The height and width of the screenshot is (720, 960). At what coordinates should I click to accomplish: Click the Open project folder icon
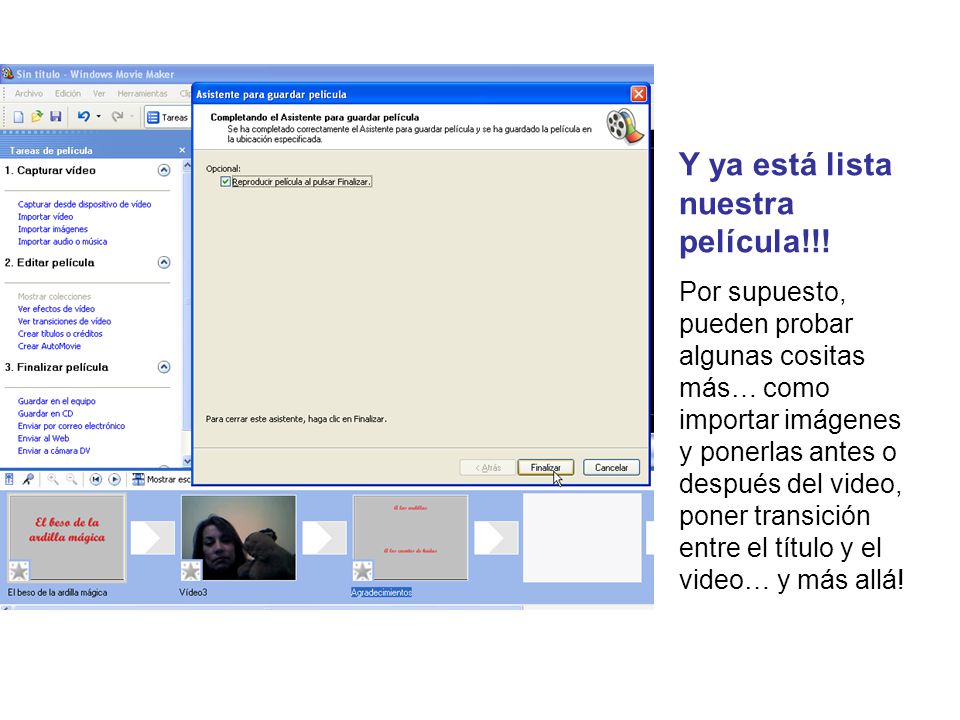(x=37, y=116)
